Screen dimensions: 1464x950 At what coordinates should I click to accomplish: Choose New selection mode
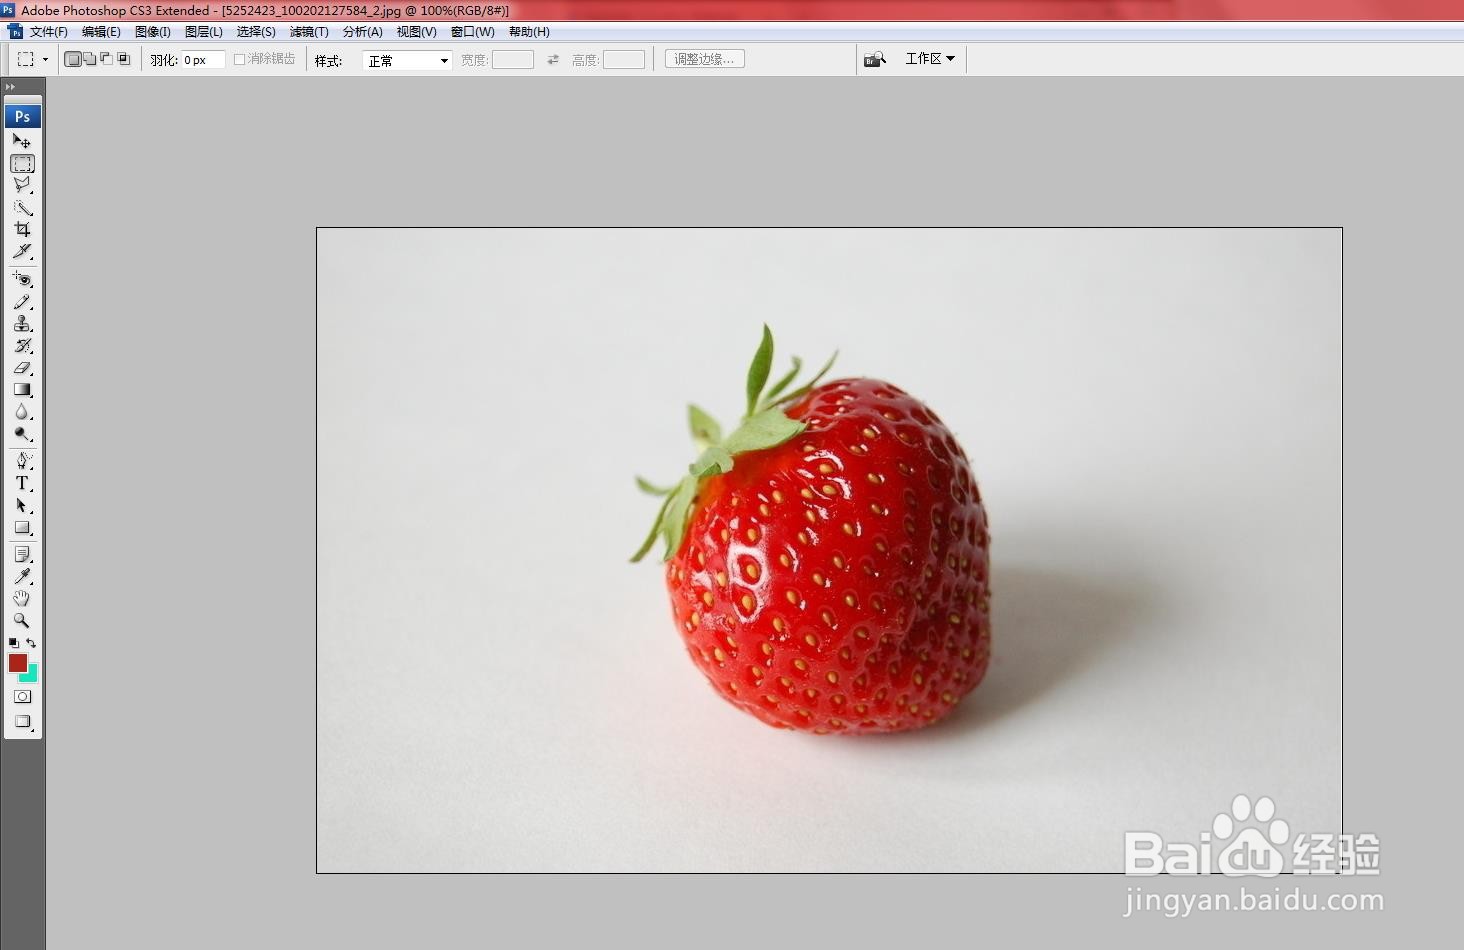coord(73,59)
